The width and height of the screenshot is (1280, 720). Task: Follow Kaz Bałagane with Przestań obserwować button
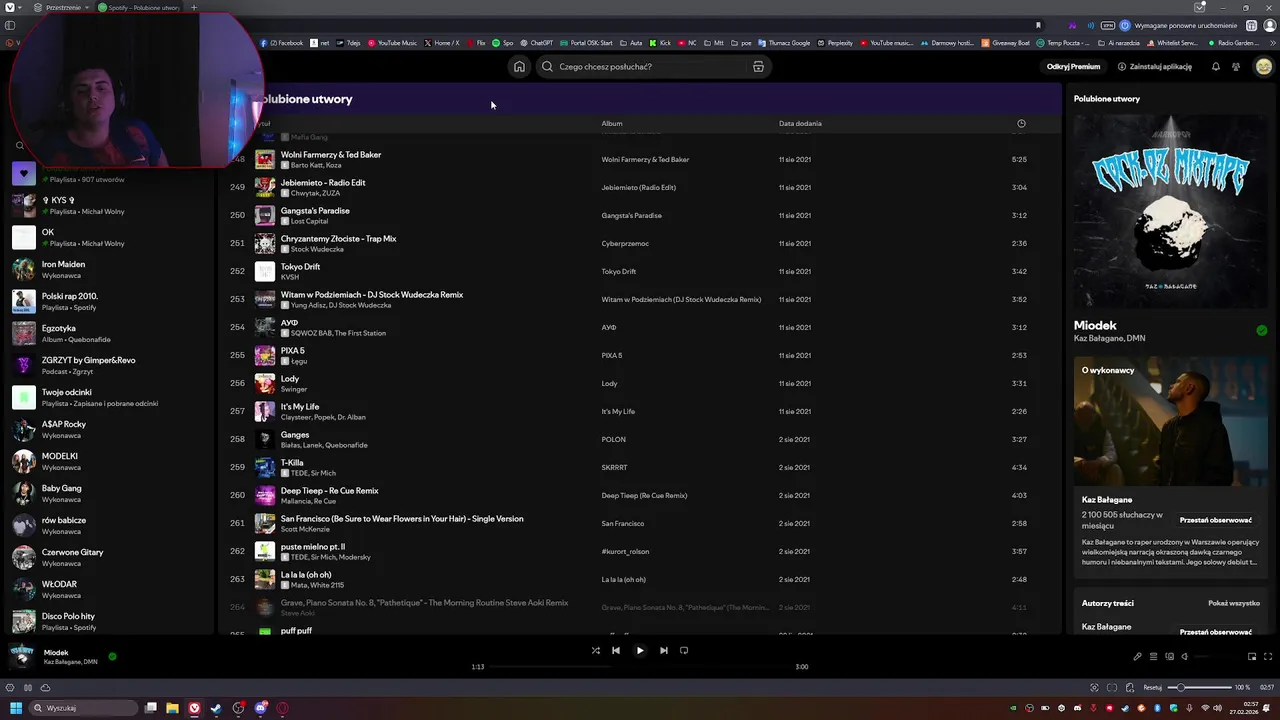1215,520
